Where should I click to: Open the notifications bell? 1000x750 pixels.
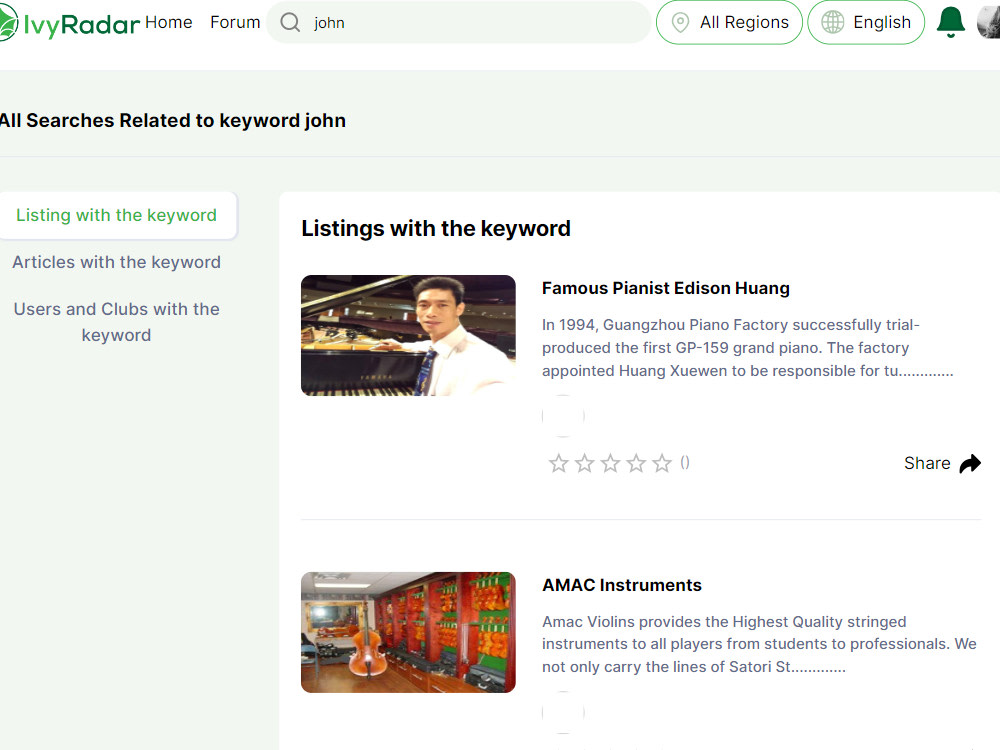[x=950, y=22]
